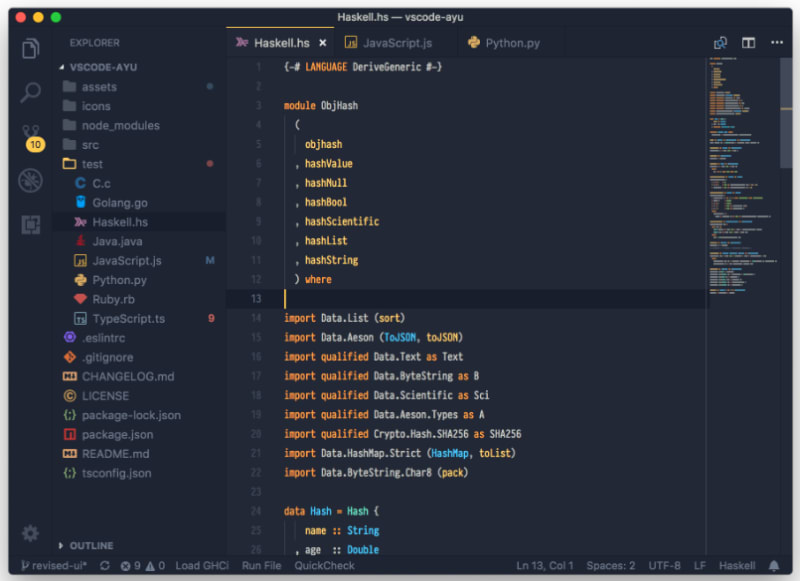
Task: Click QuickCheck in status bar
Action: coord(324,566)
